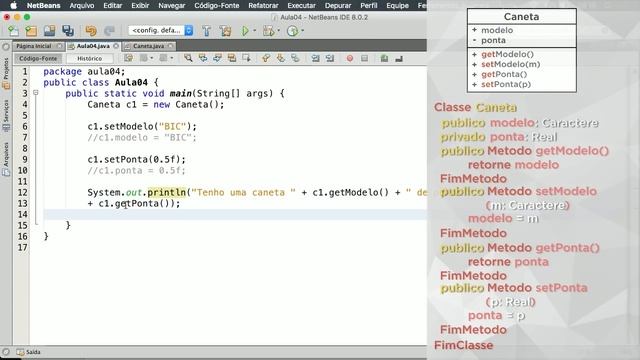The height and width of the screenshot is (360, 640).
Task: Toggle the Highlight Search icon
Action: point(232,58)
